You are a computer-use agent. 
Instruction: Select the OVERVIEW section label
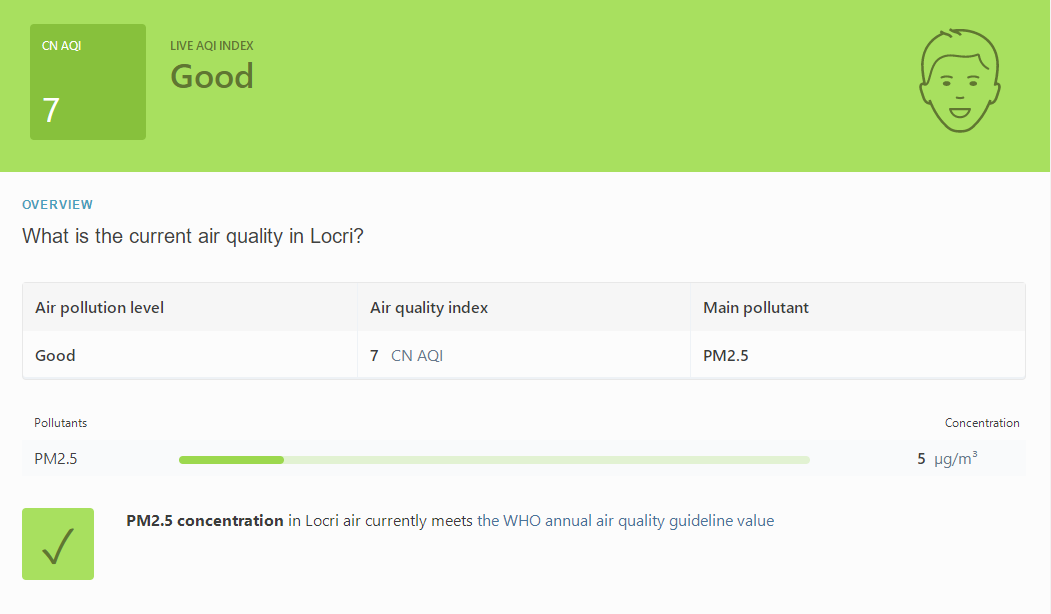(58, 204)
